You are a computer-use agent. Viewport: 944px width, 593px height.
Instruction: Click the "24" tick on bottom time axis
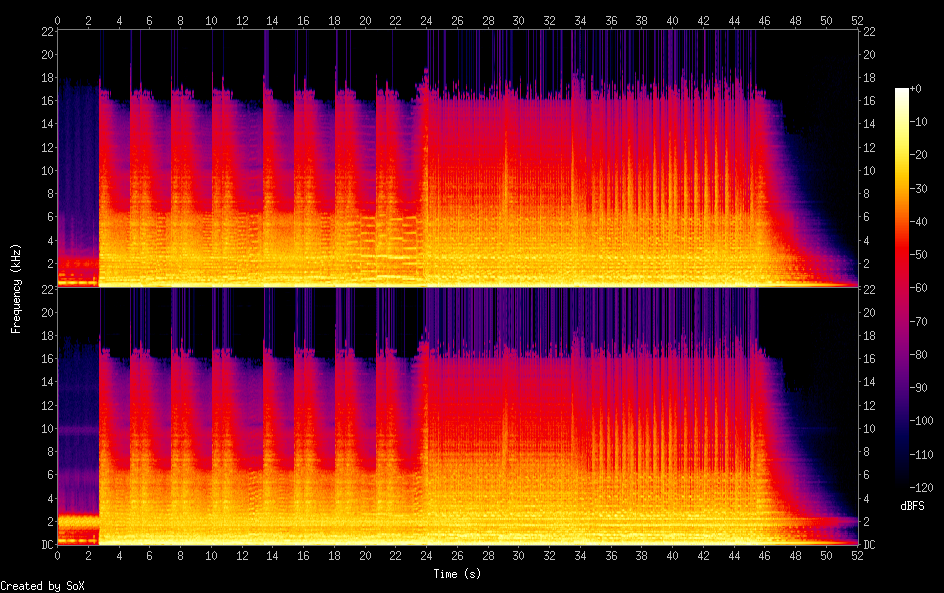coord(426,556)
